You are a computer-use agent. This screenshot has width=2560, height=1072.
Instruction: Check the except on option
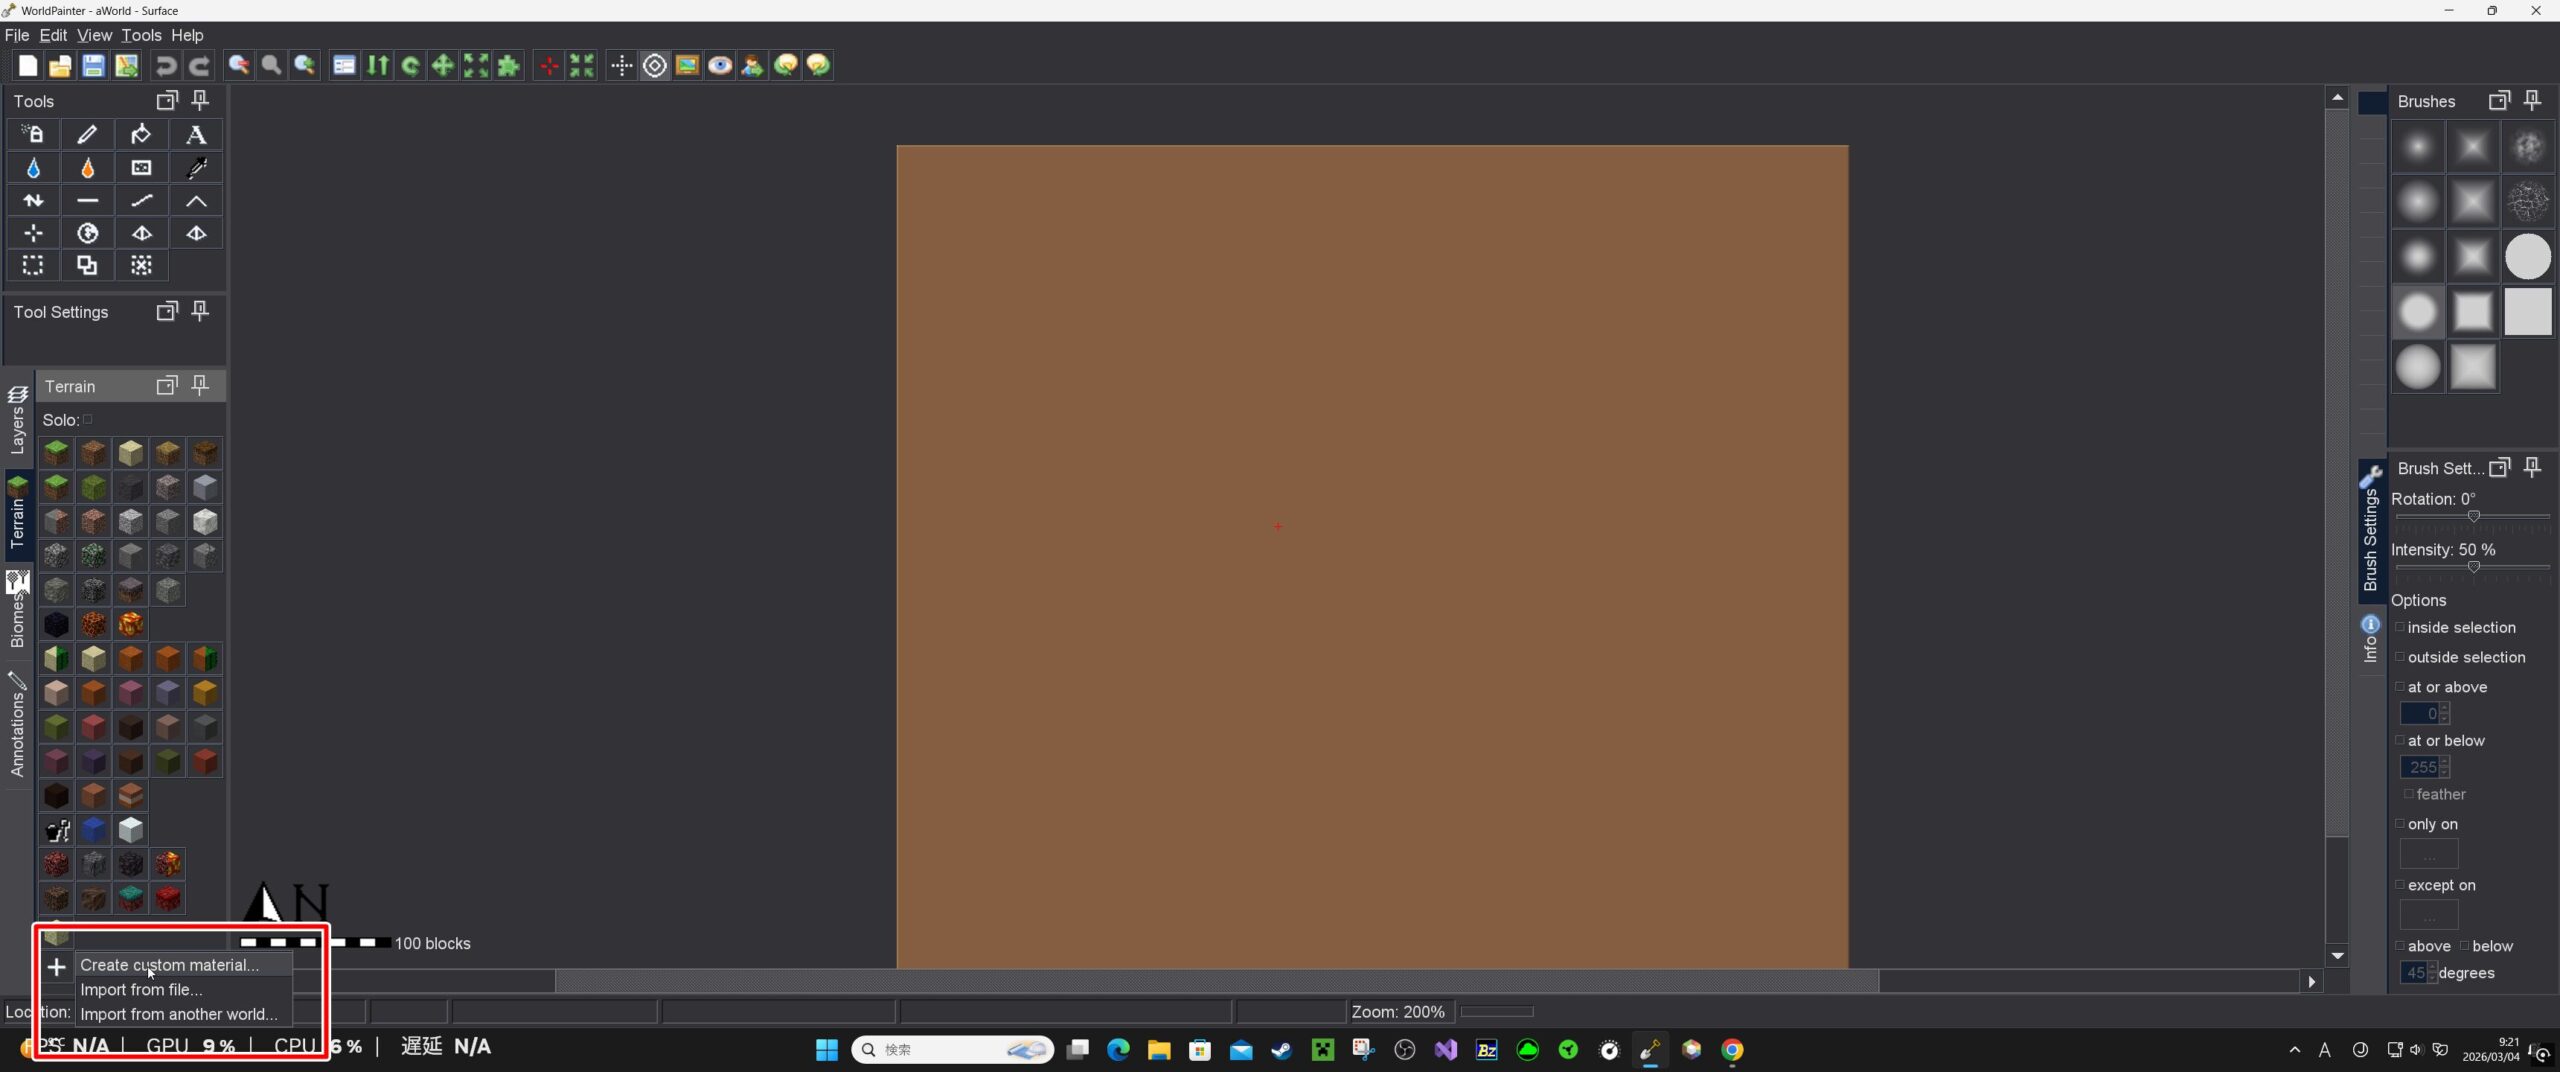2400,885
